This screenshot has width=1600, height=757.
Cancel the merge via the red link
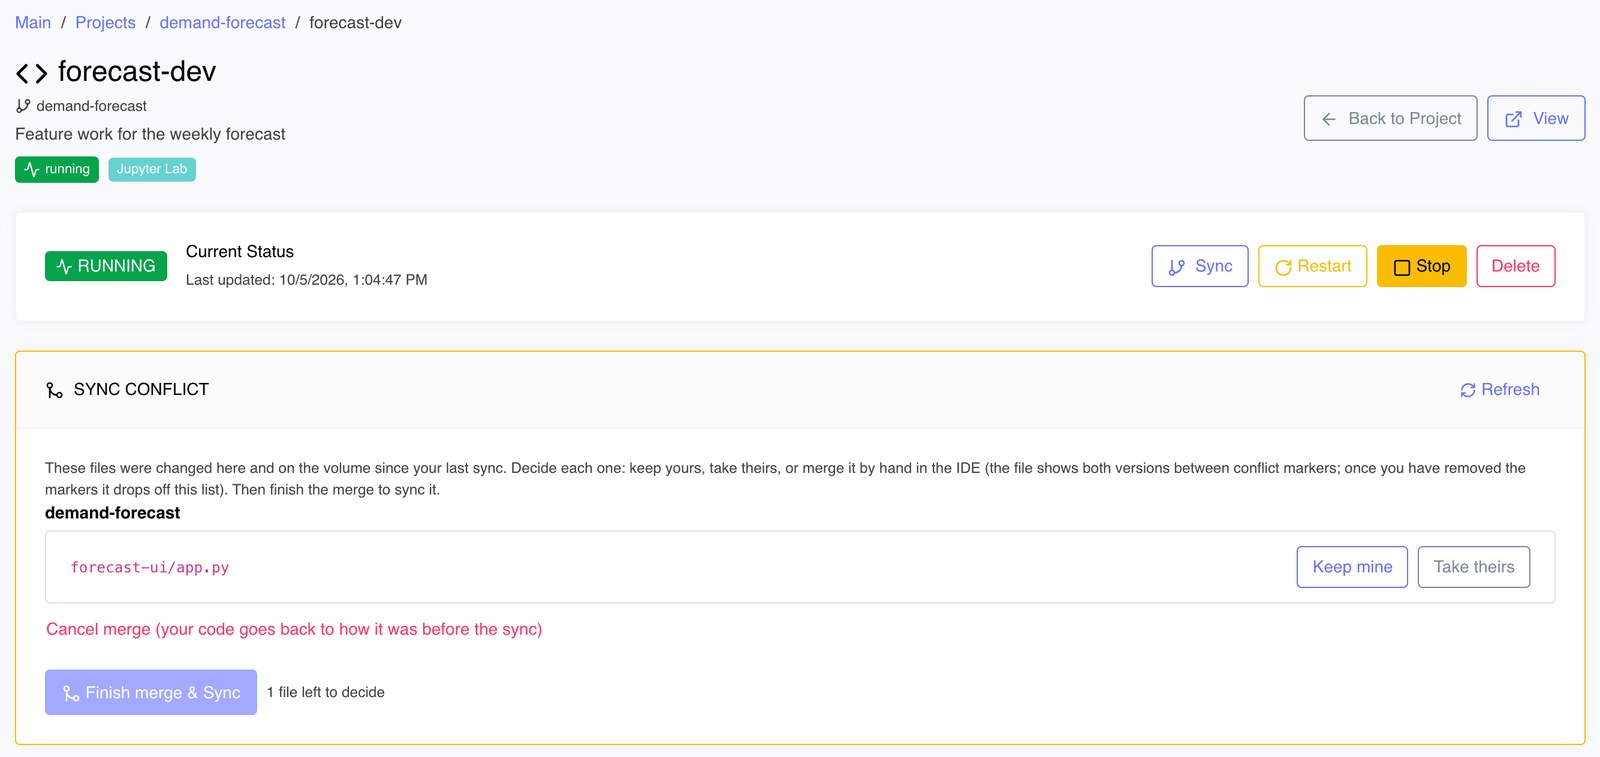[x=294, y=629]
